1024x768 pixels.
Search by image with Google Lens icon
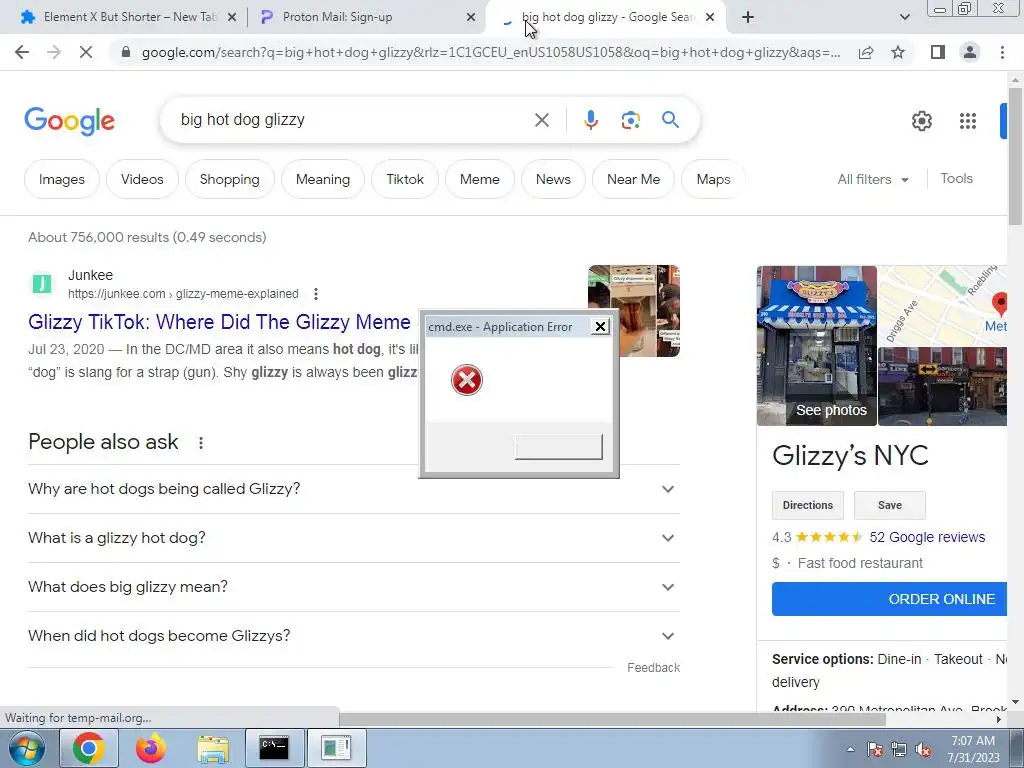[630, 120]
